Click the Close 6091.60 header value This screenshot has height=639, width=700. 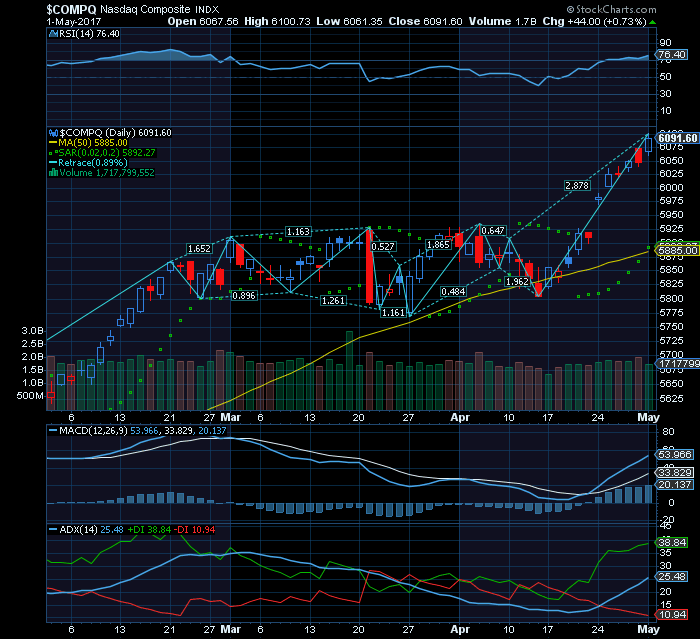click(x=425, y=21)
